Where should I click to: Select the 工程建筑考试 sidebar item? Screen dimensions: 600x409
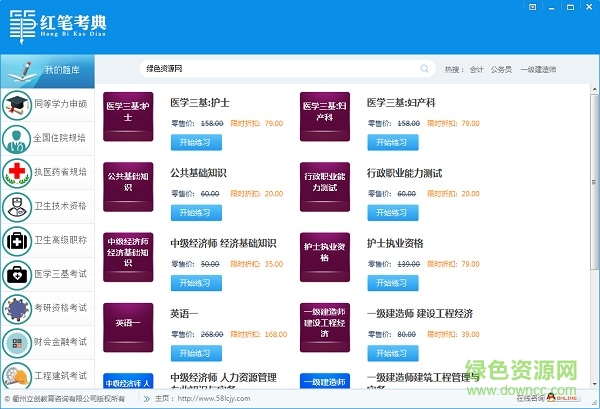[16, 376]
